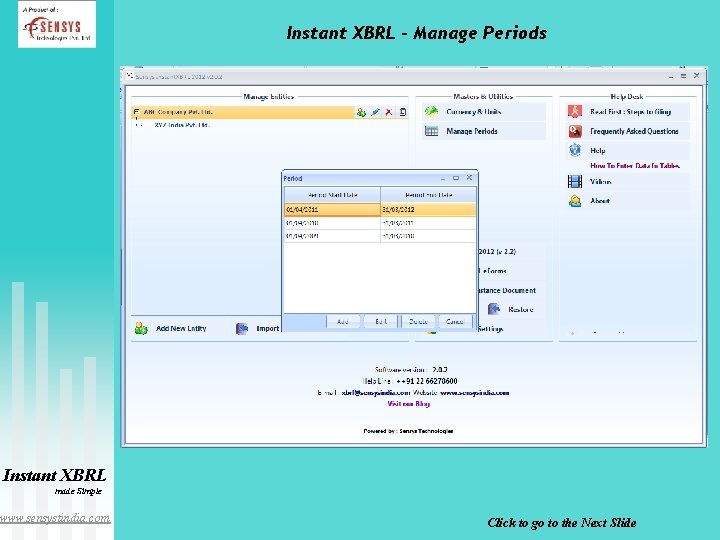Viewport: 720px width, 540px height.
Task: Select start date cell 01/04/2011
Action: 332,209
